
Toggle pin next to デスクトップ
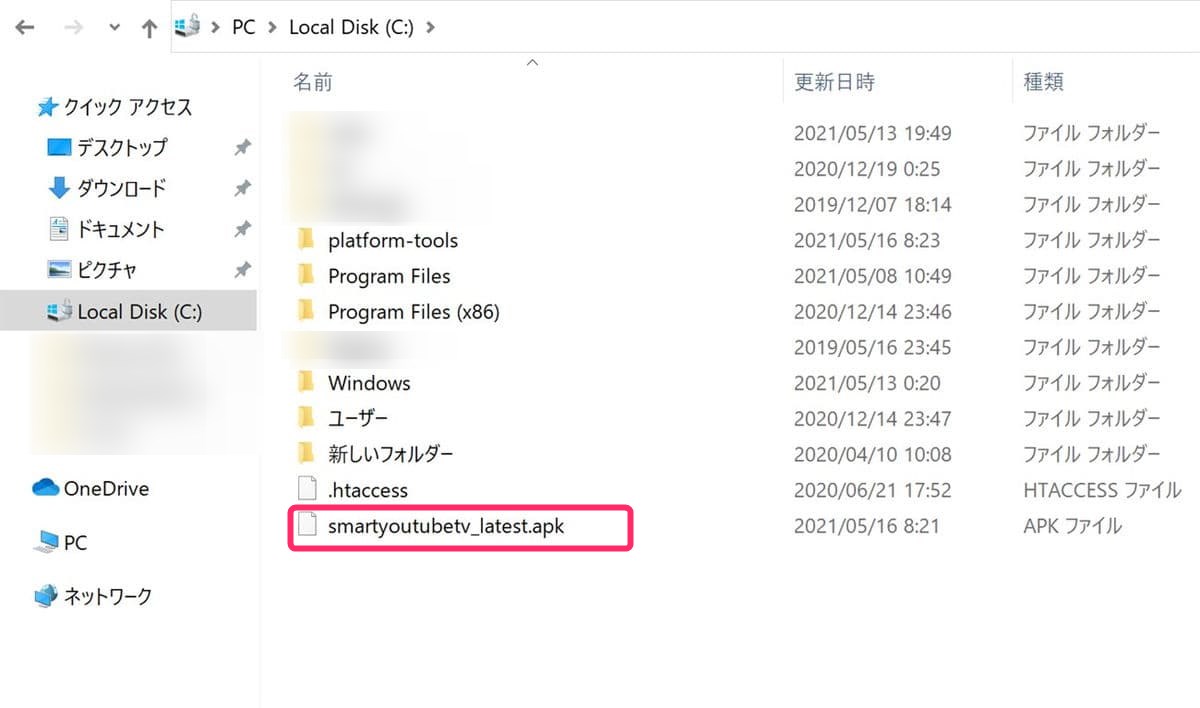pos(242,147)
